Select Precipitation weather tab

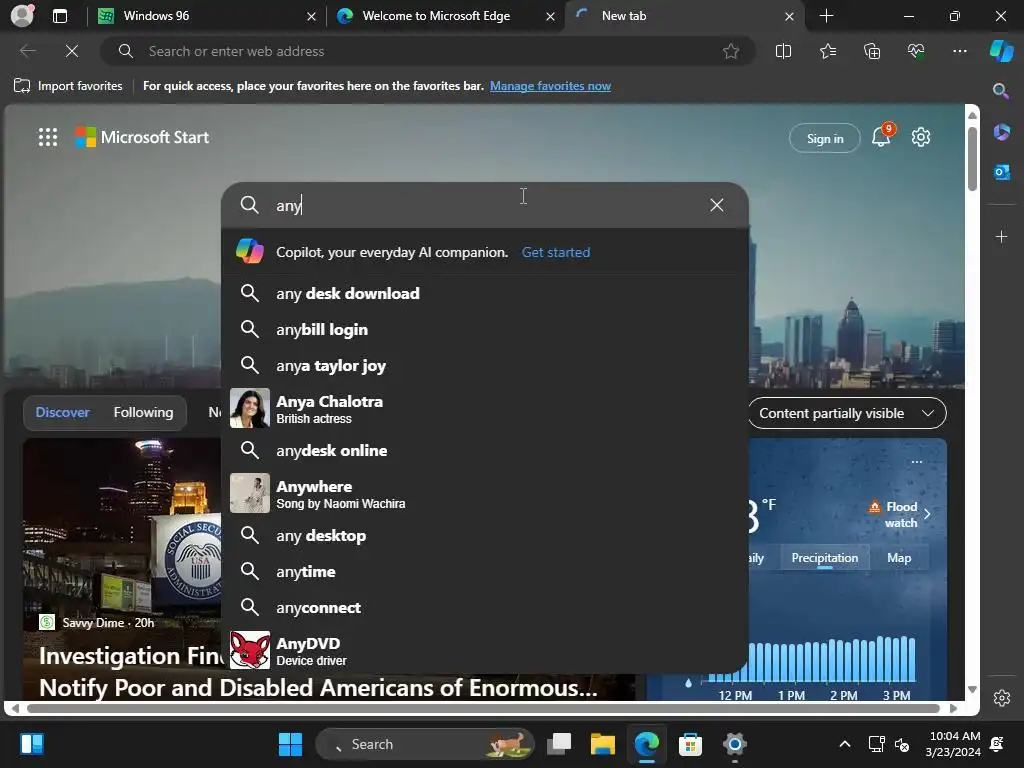825,558
